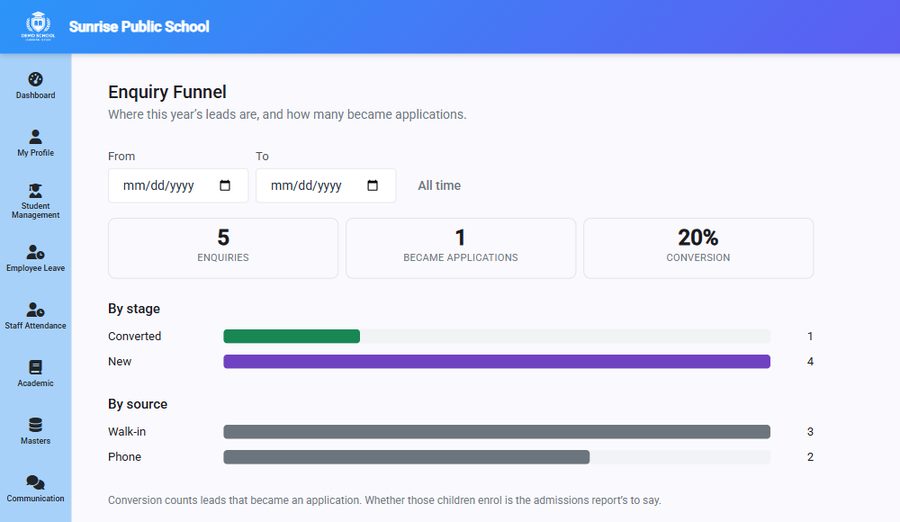This screenshot has width=900, height=522.
Task: Open My Profile person icon
Action: 36,137
